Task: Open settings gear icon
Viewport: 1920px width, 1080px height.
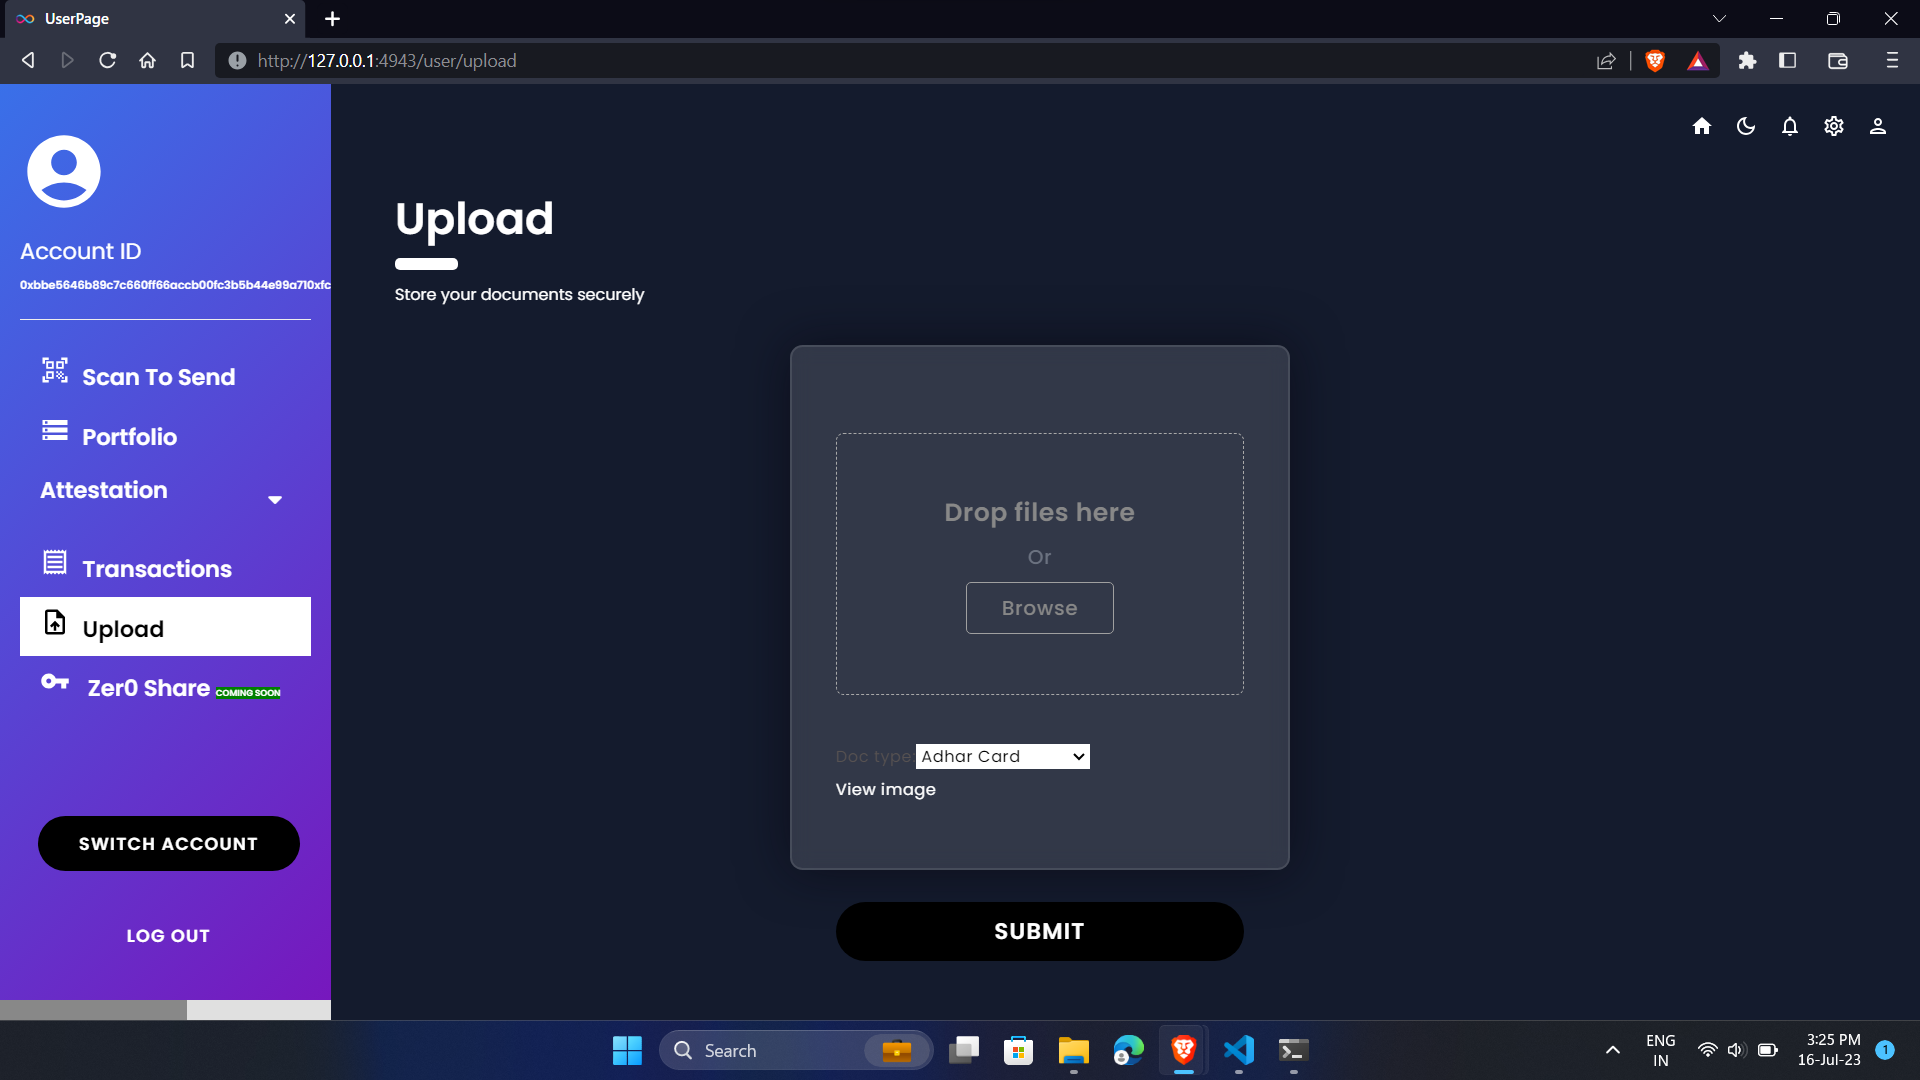Action: click(1833, 126)
